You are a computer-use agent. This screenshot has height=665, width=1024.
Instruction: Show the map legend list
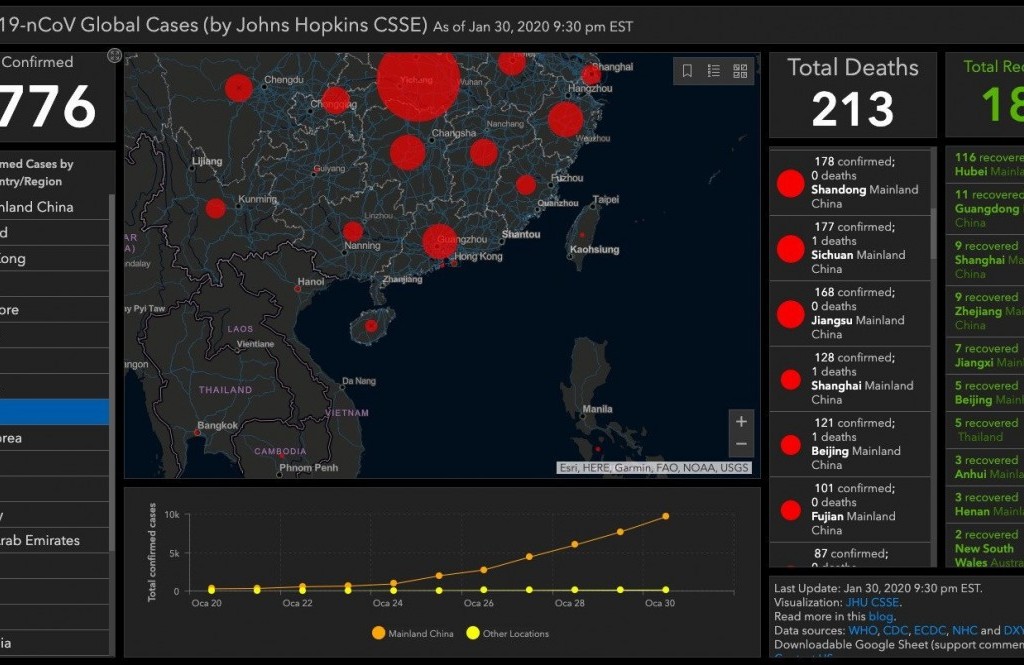tap(714, 71)
